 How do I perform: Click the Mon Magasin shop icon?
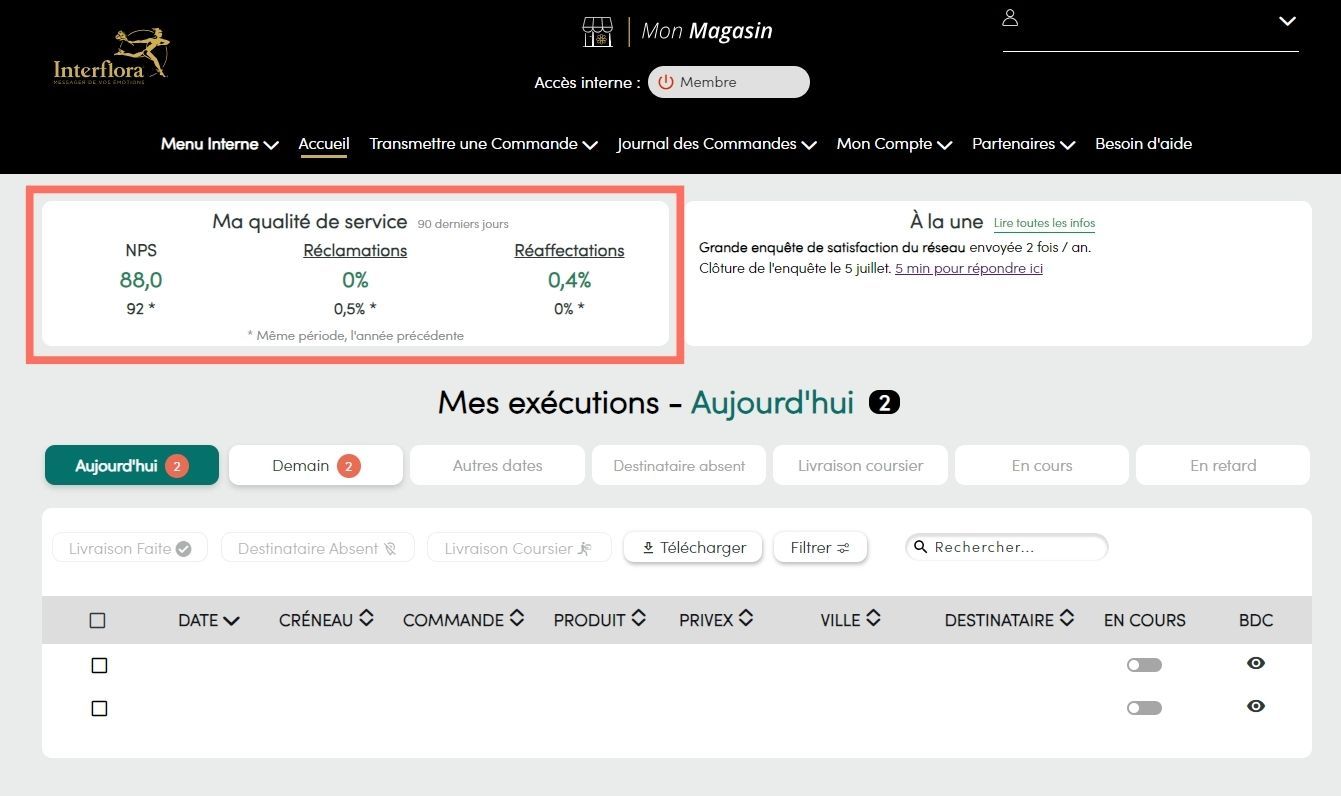pos(597,31)
